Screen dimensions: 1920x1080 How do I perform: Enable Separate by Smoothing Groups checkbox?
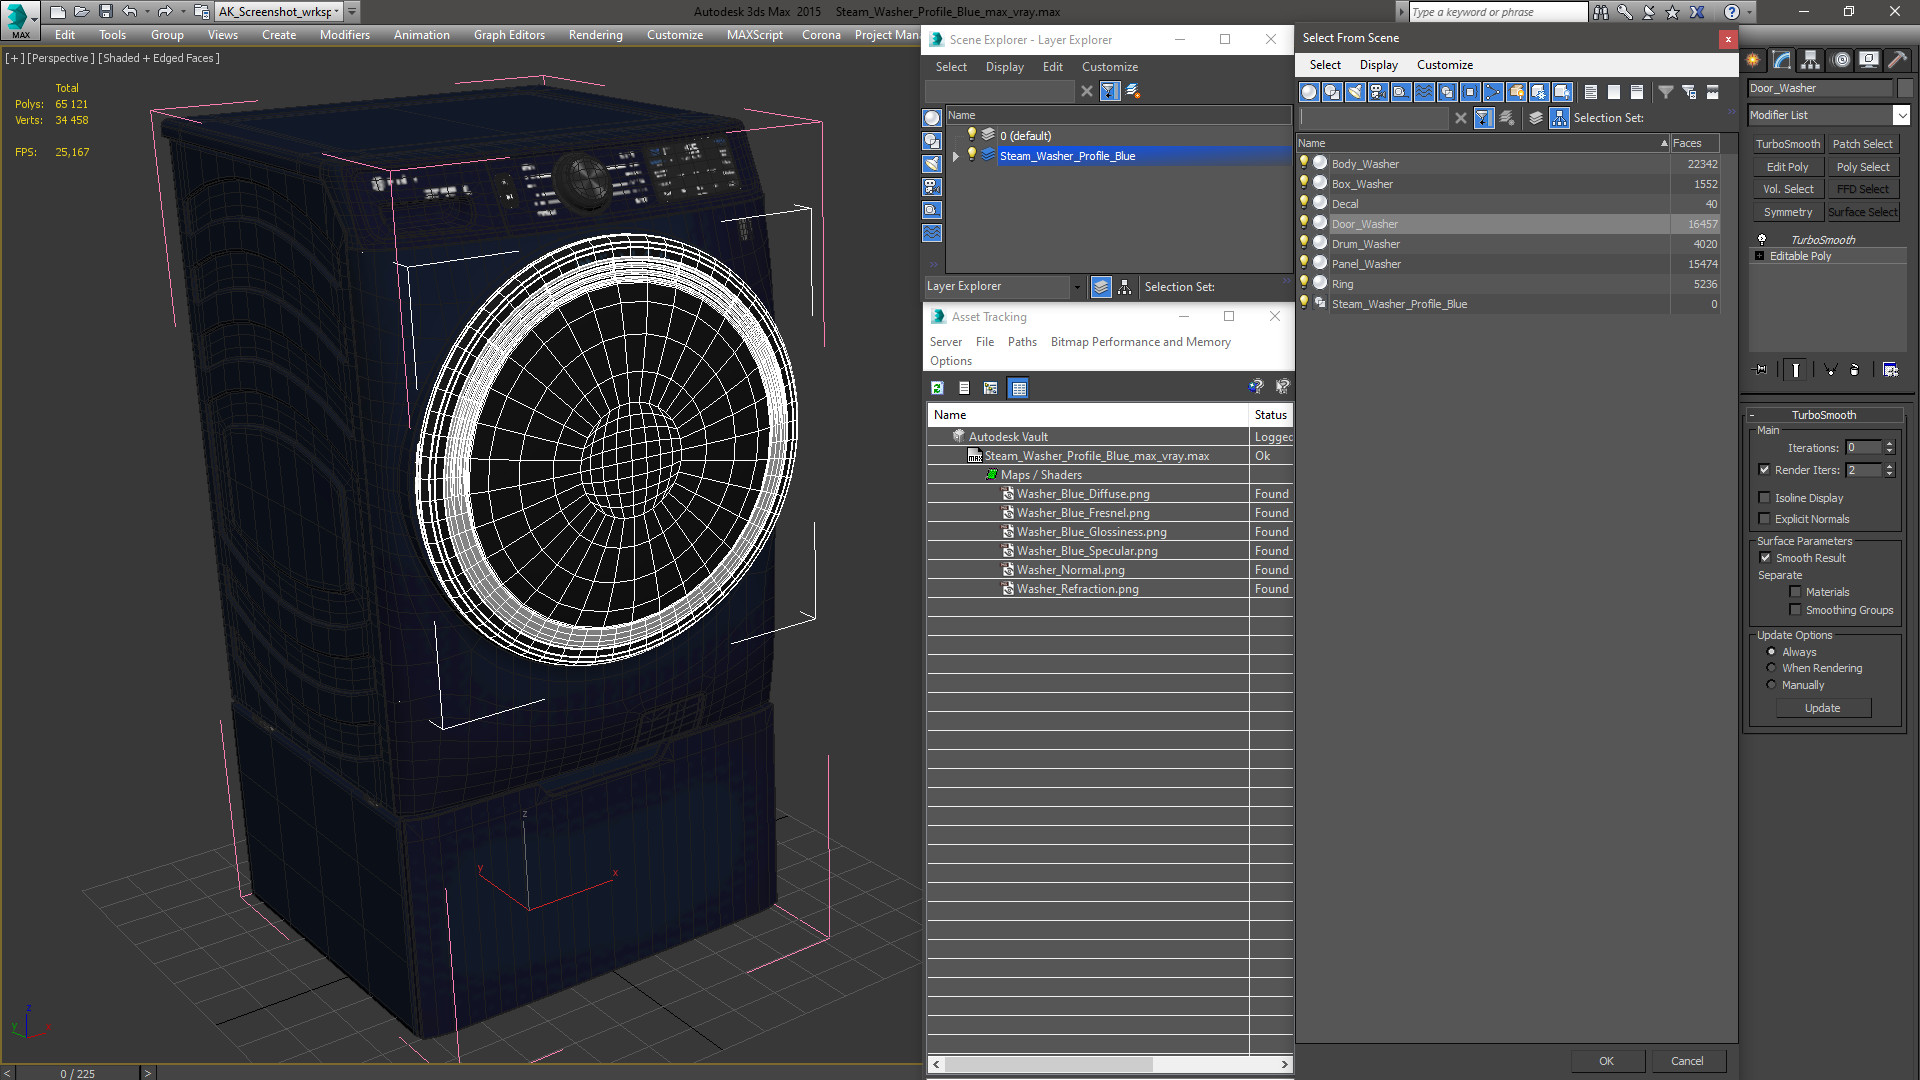[1795, 610]
